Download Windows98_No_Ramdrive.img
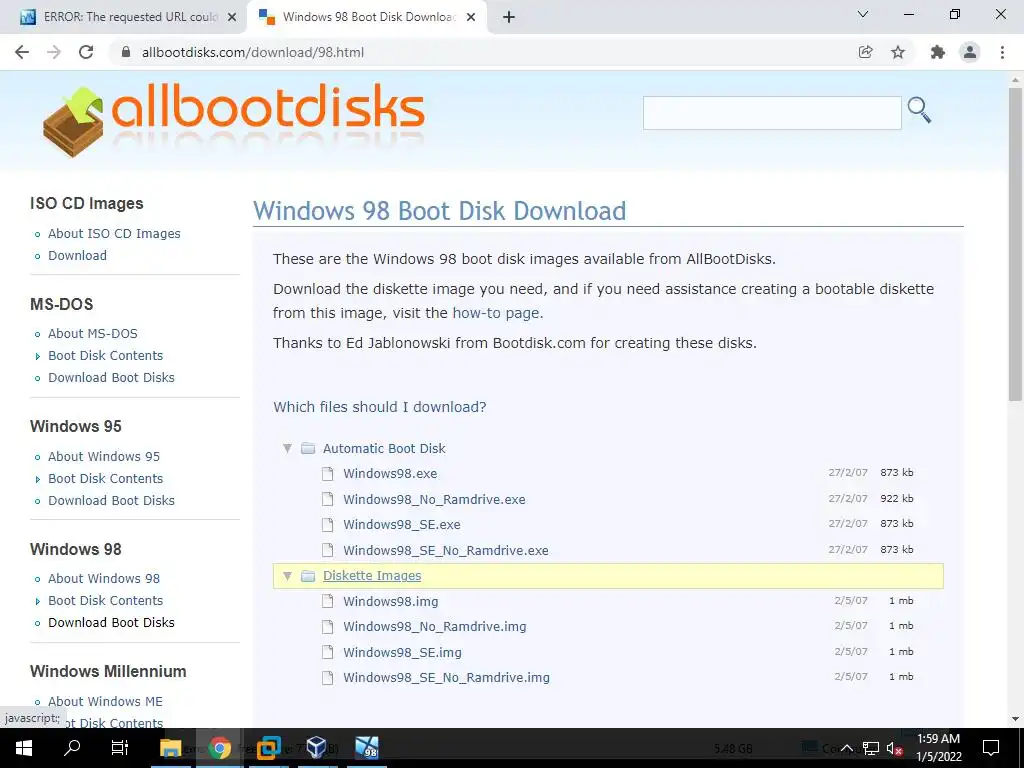 click(435, 626)
